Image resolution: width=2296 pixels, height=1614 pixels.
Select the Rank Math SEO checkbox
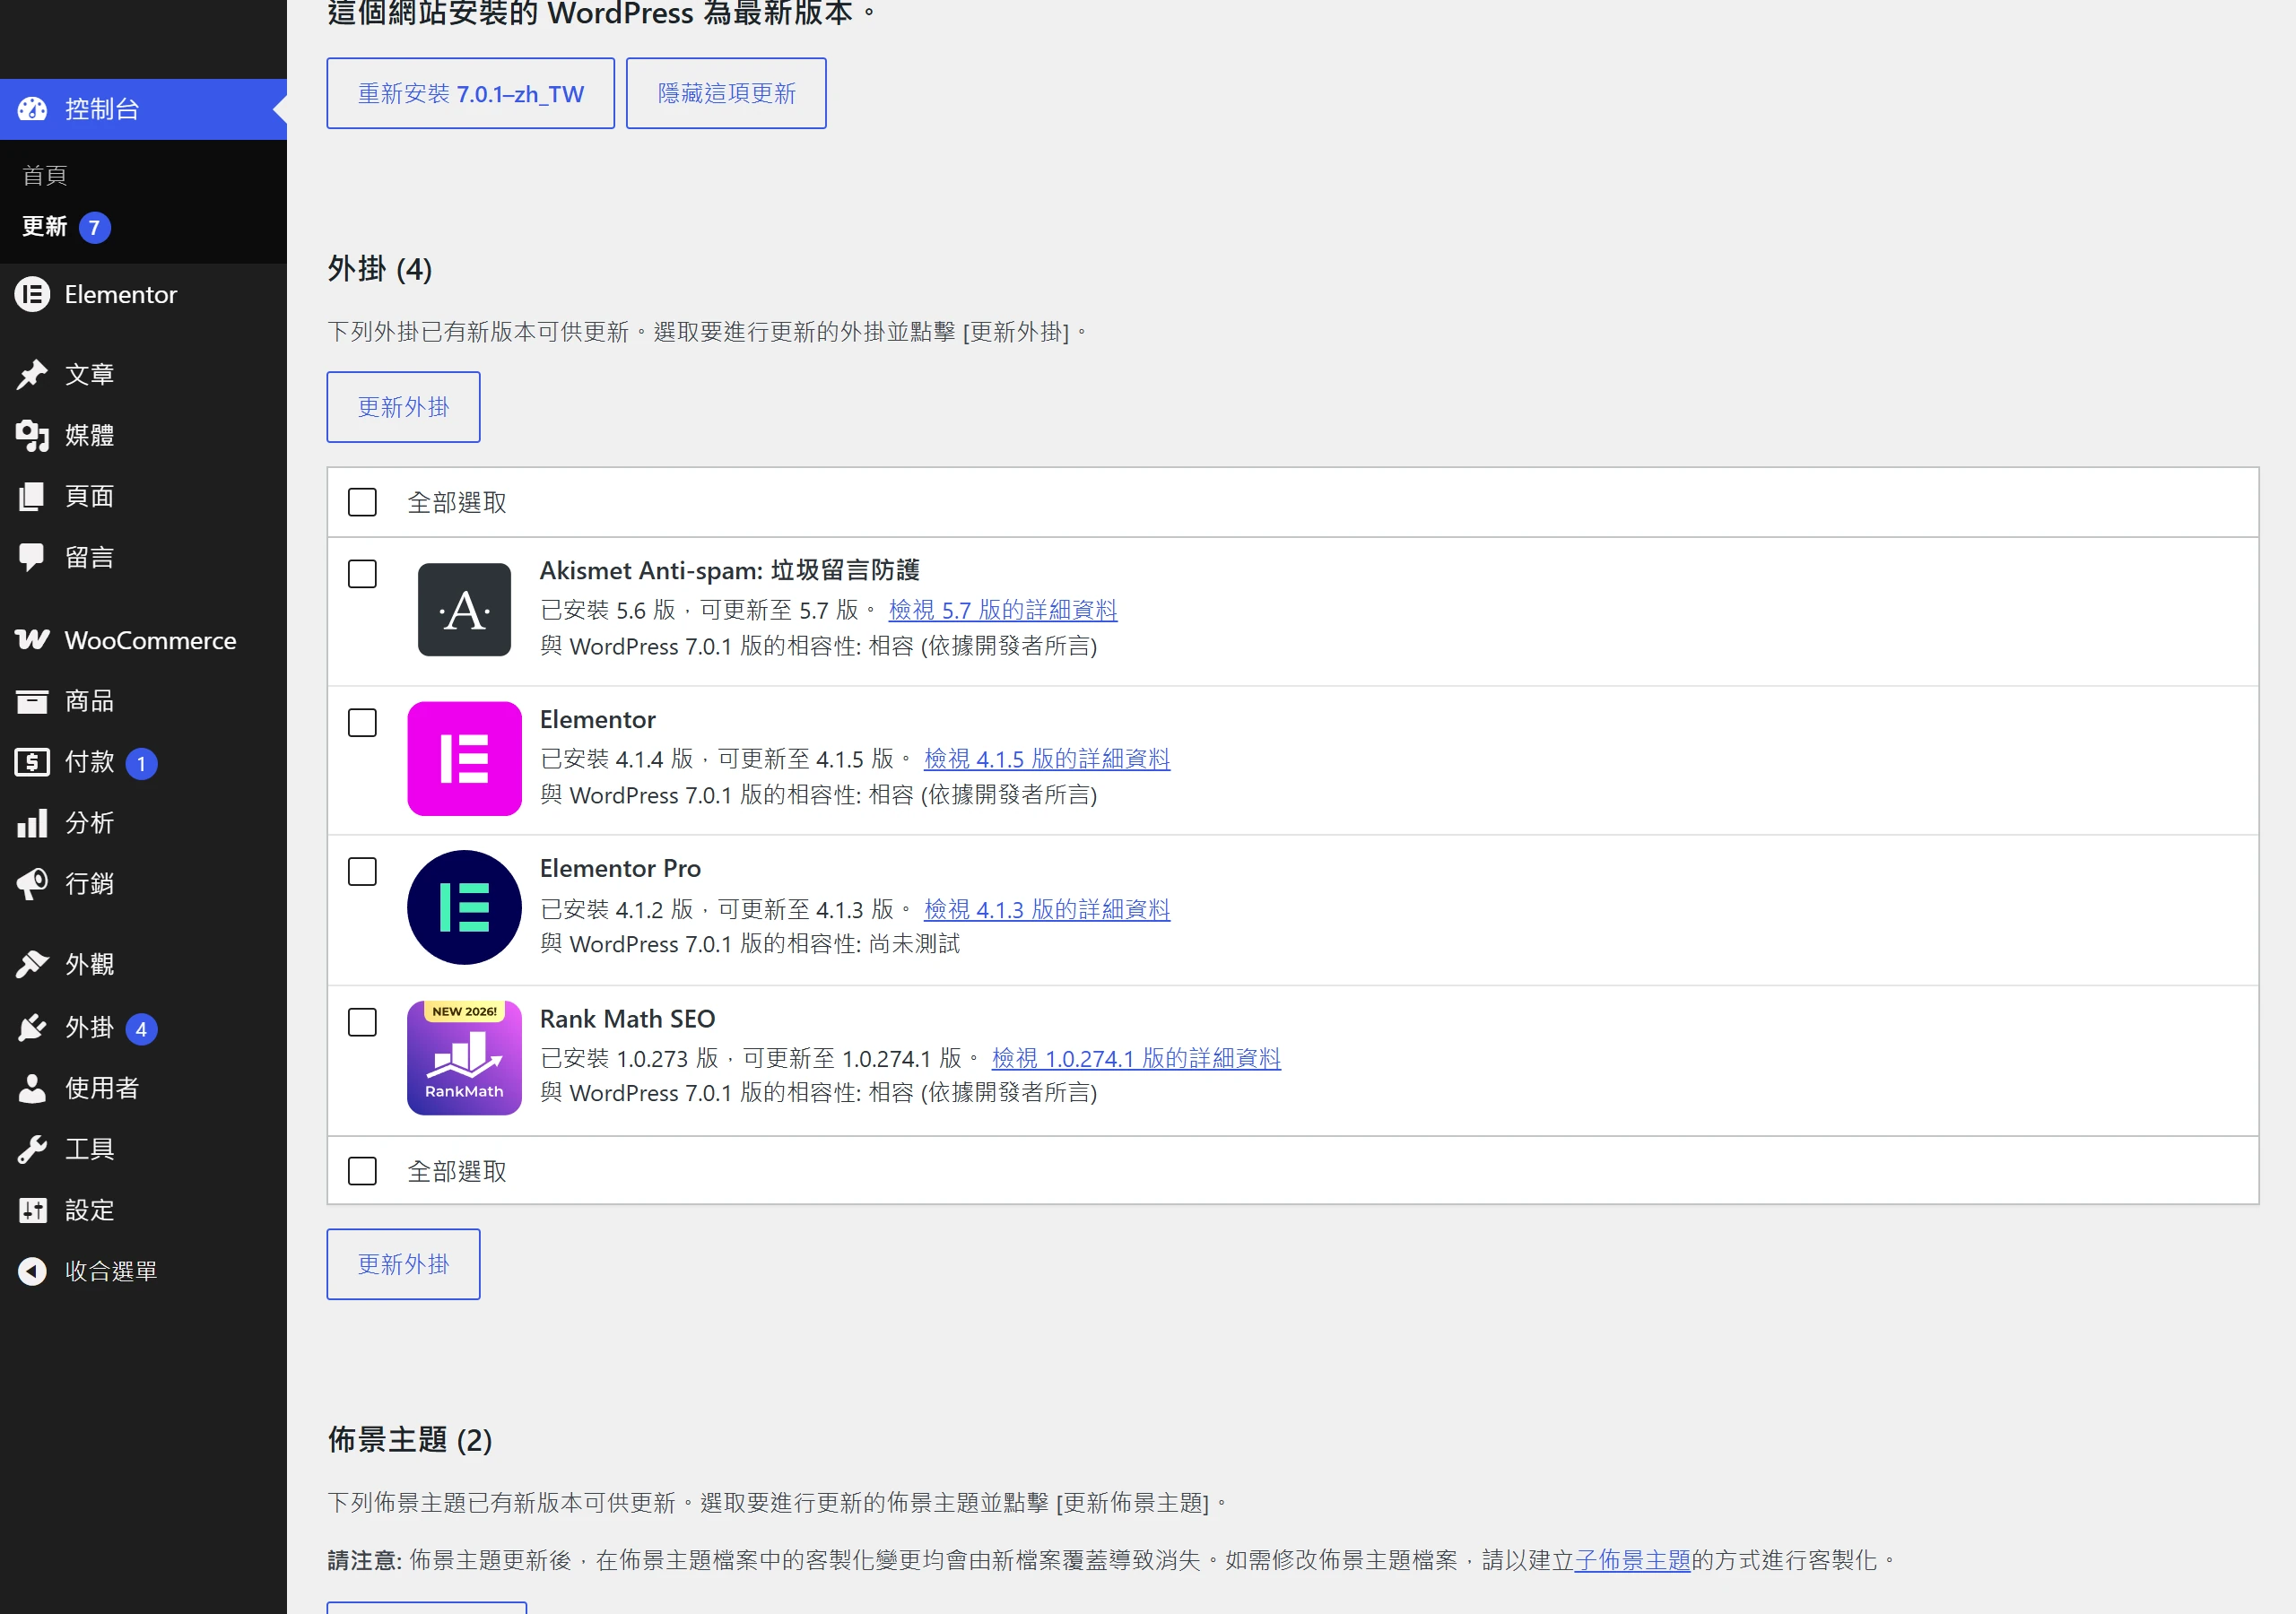(362, 1022)
